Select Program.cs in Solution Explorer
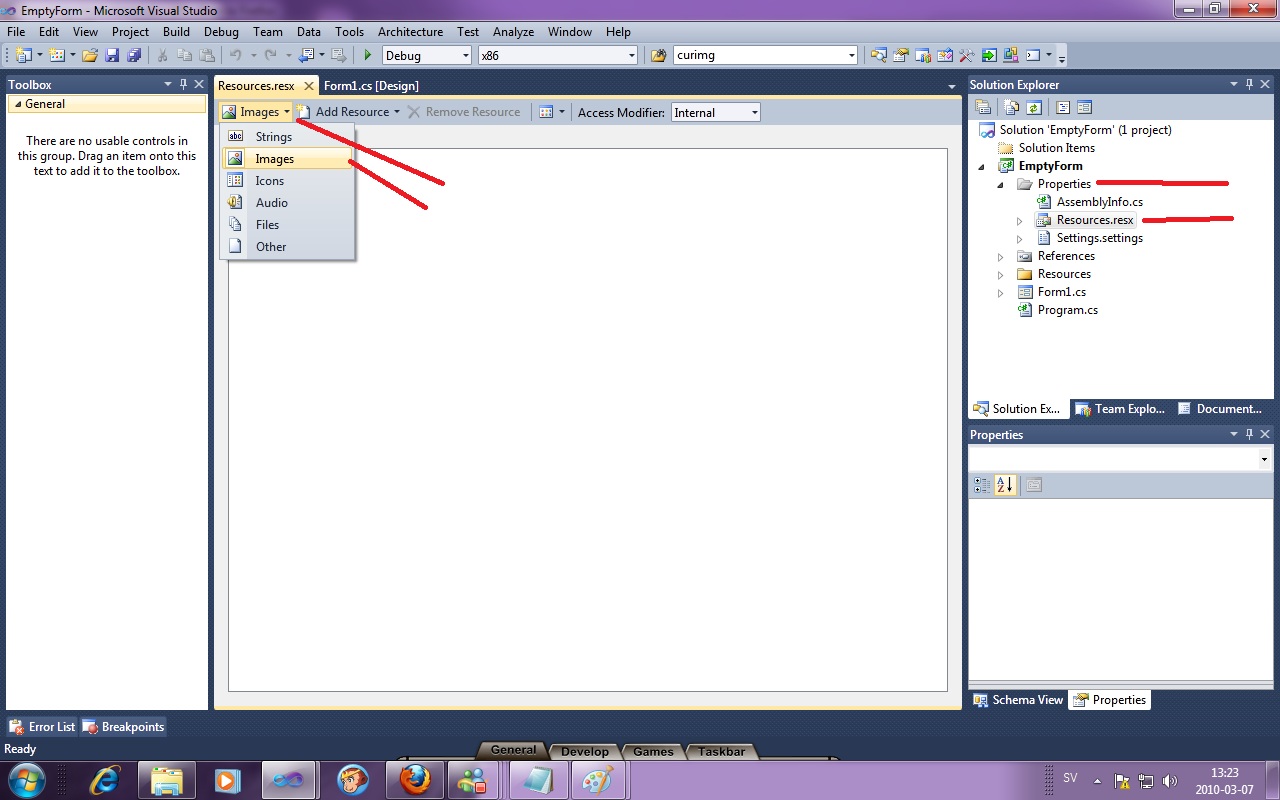The height and width of the screenshot is (800, 1280). tap(1067, 310)
